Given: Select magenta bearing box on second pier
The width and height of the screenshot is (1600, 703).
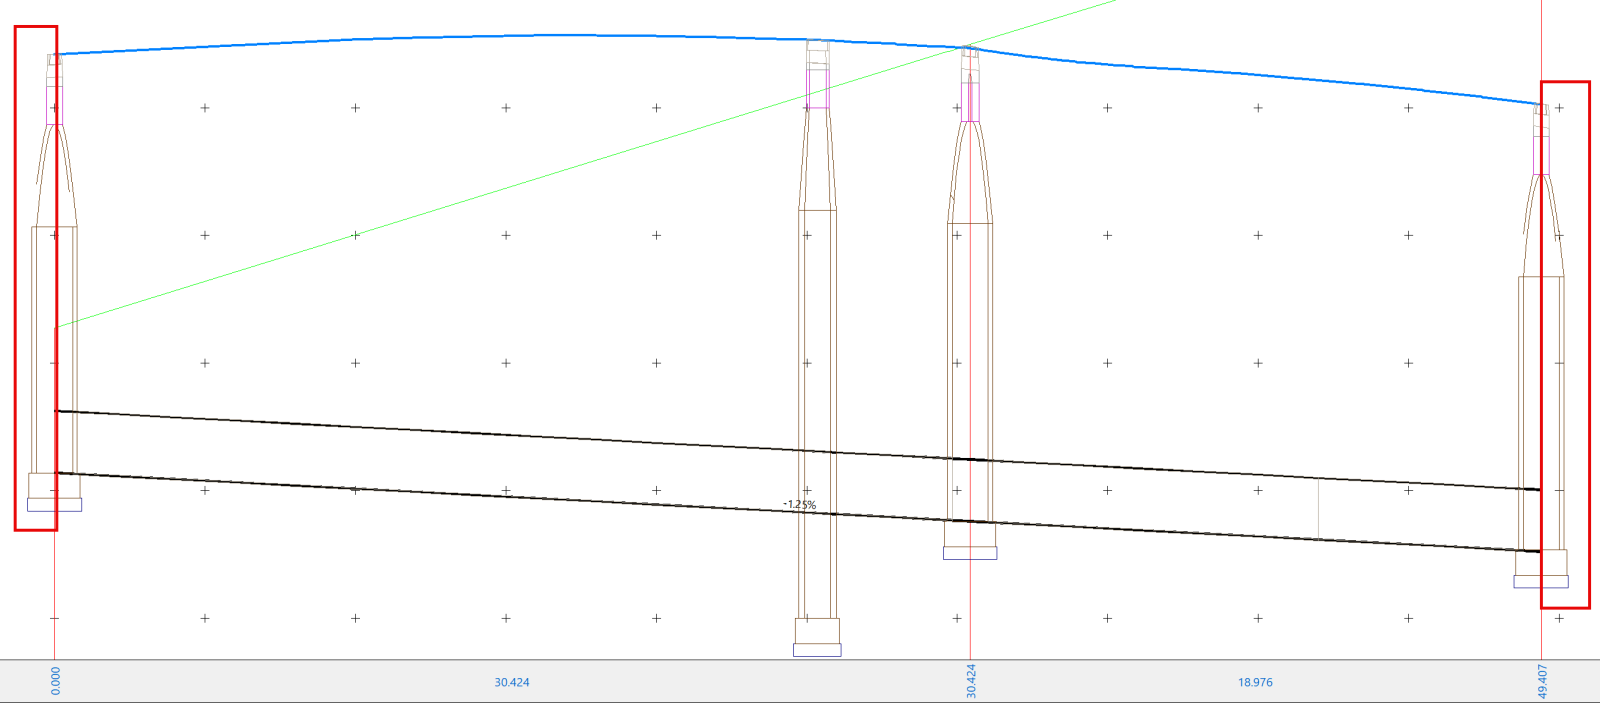Looking at the screenshot, I should 818,88.
